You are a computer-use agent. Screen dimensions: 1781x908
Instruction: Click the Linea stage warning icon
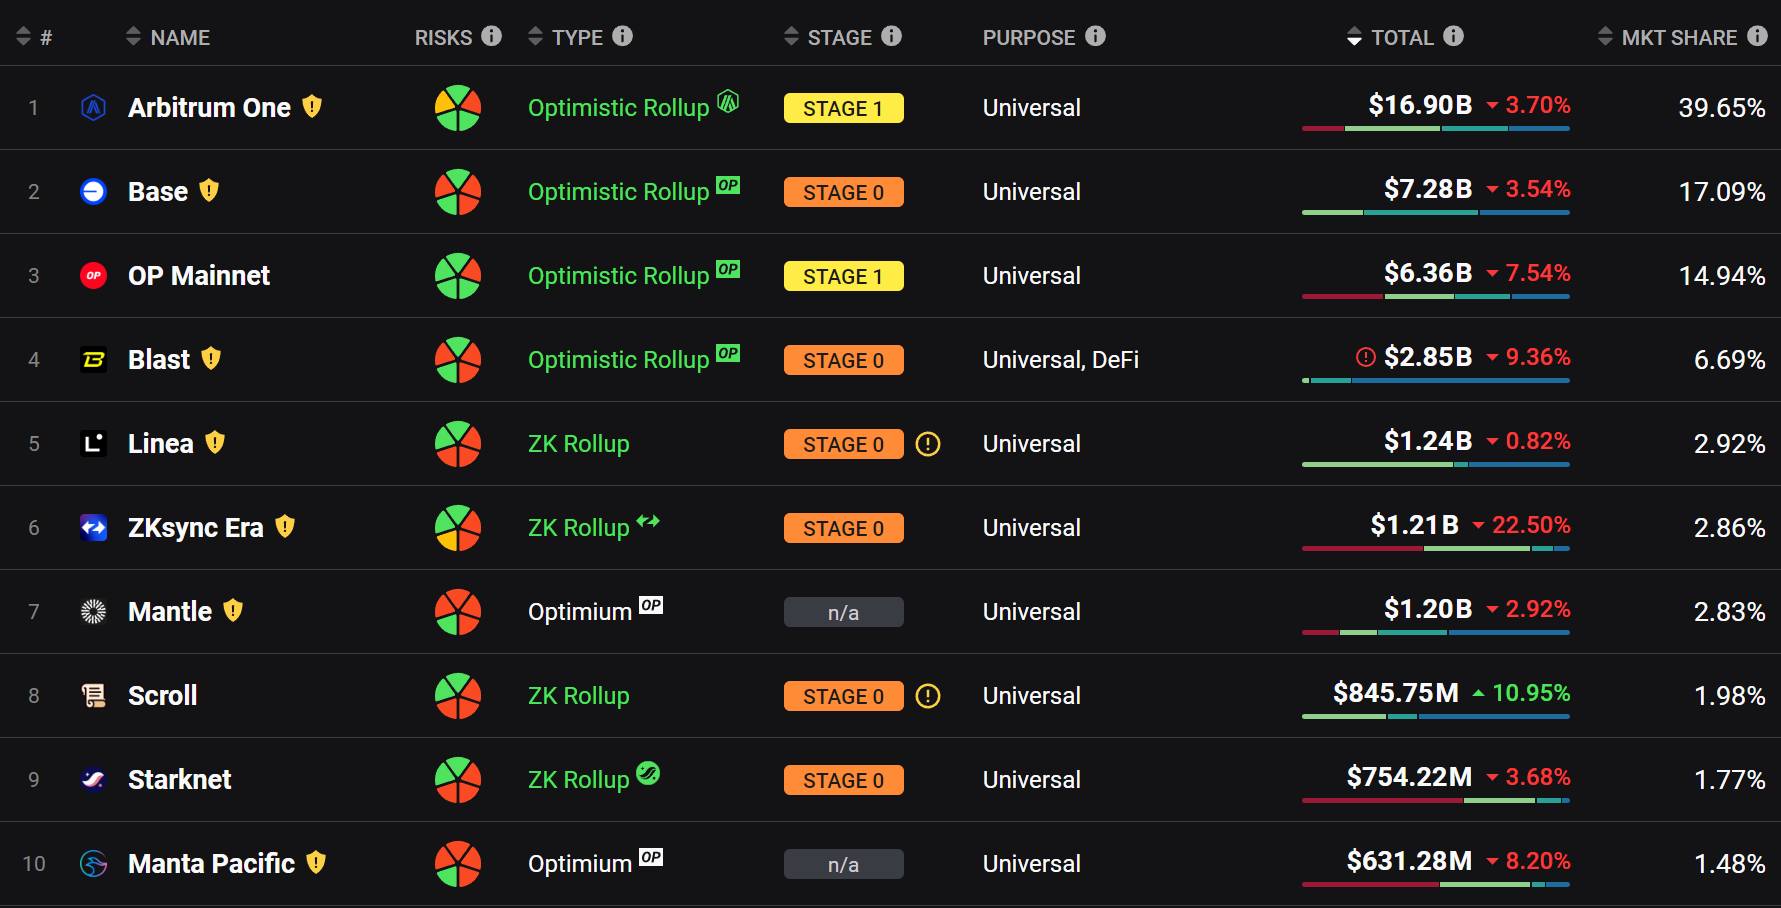point(928,444)
